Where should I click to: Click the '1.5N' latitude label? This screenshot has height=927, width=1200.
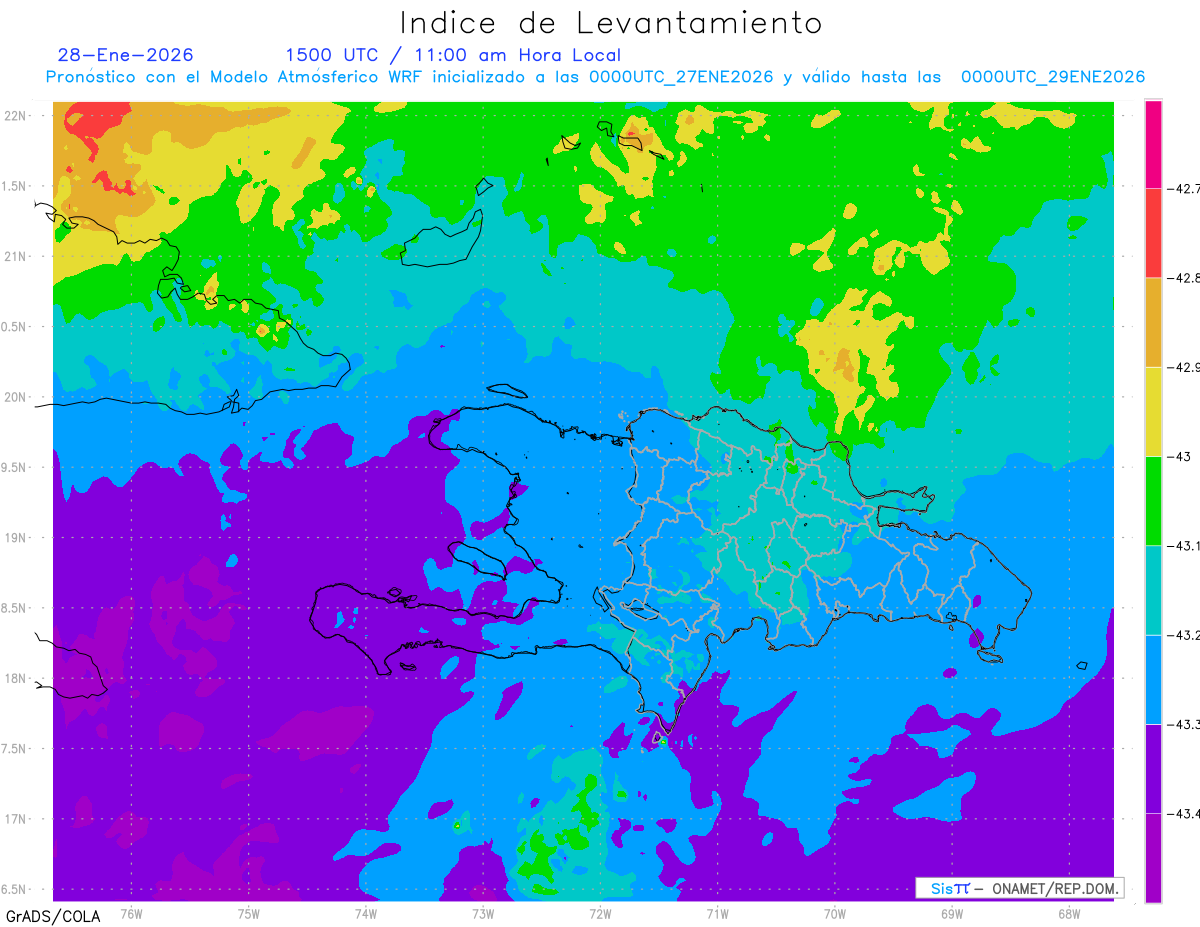coord(15,186)
